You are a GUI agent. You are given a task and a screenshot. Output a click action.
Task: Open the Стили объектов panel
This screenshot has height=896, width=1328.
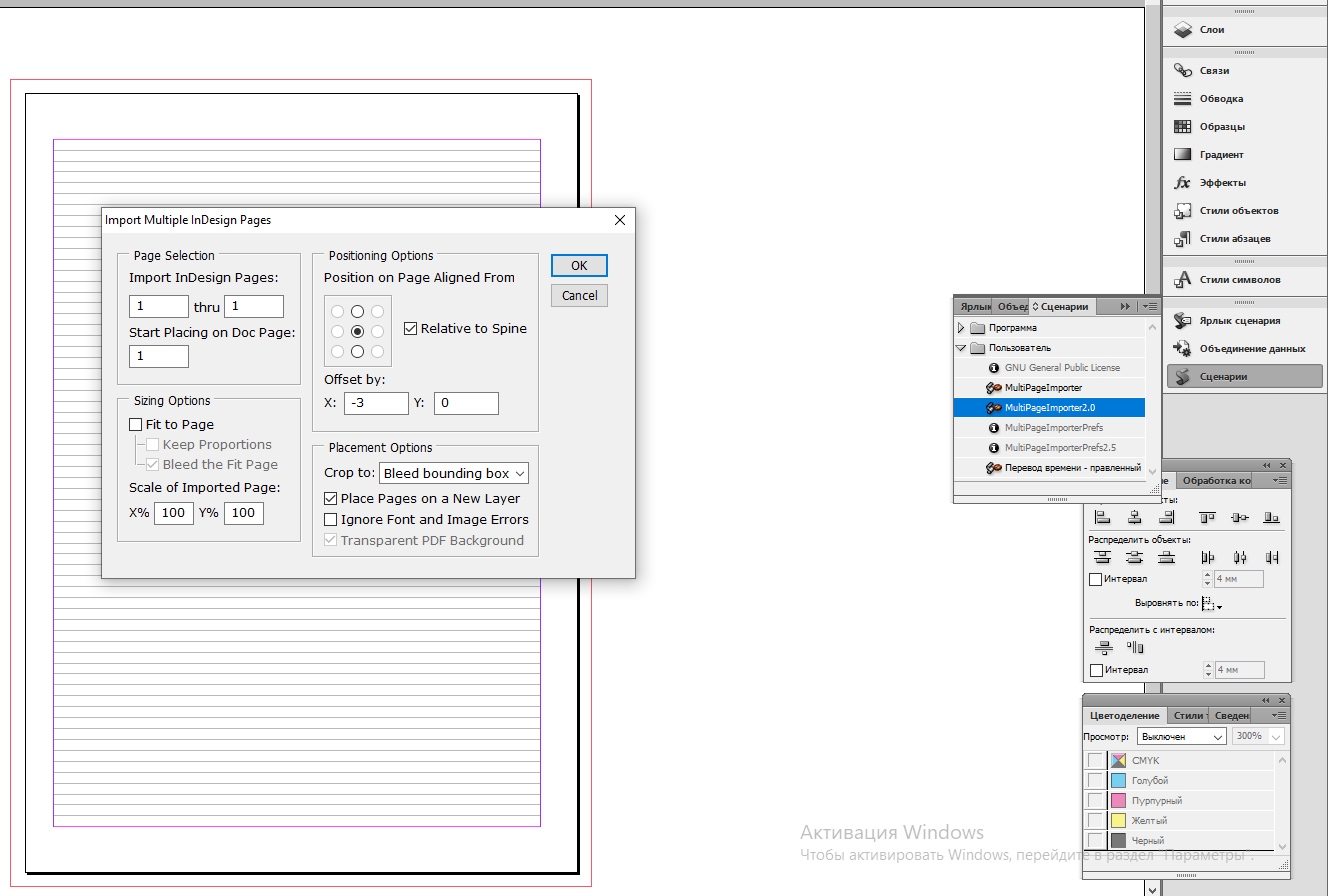(x=1244, y=211)
